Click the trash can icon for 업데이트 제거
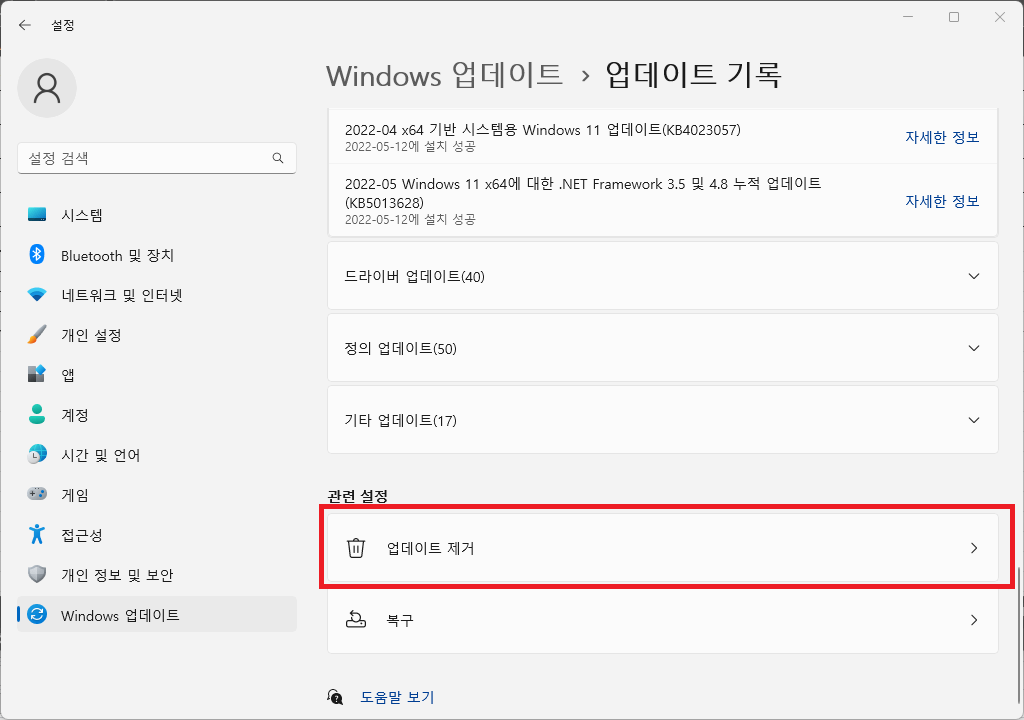 coord(356,548)
